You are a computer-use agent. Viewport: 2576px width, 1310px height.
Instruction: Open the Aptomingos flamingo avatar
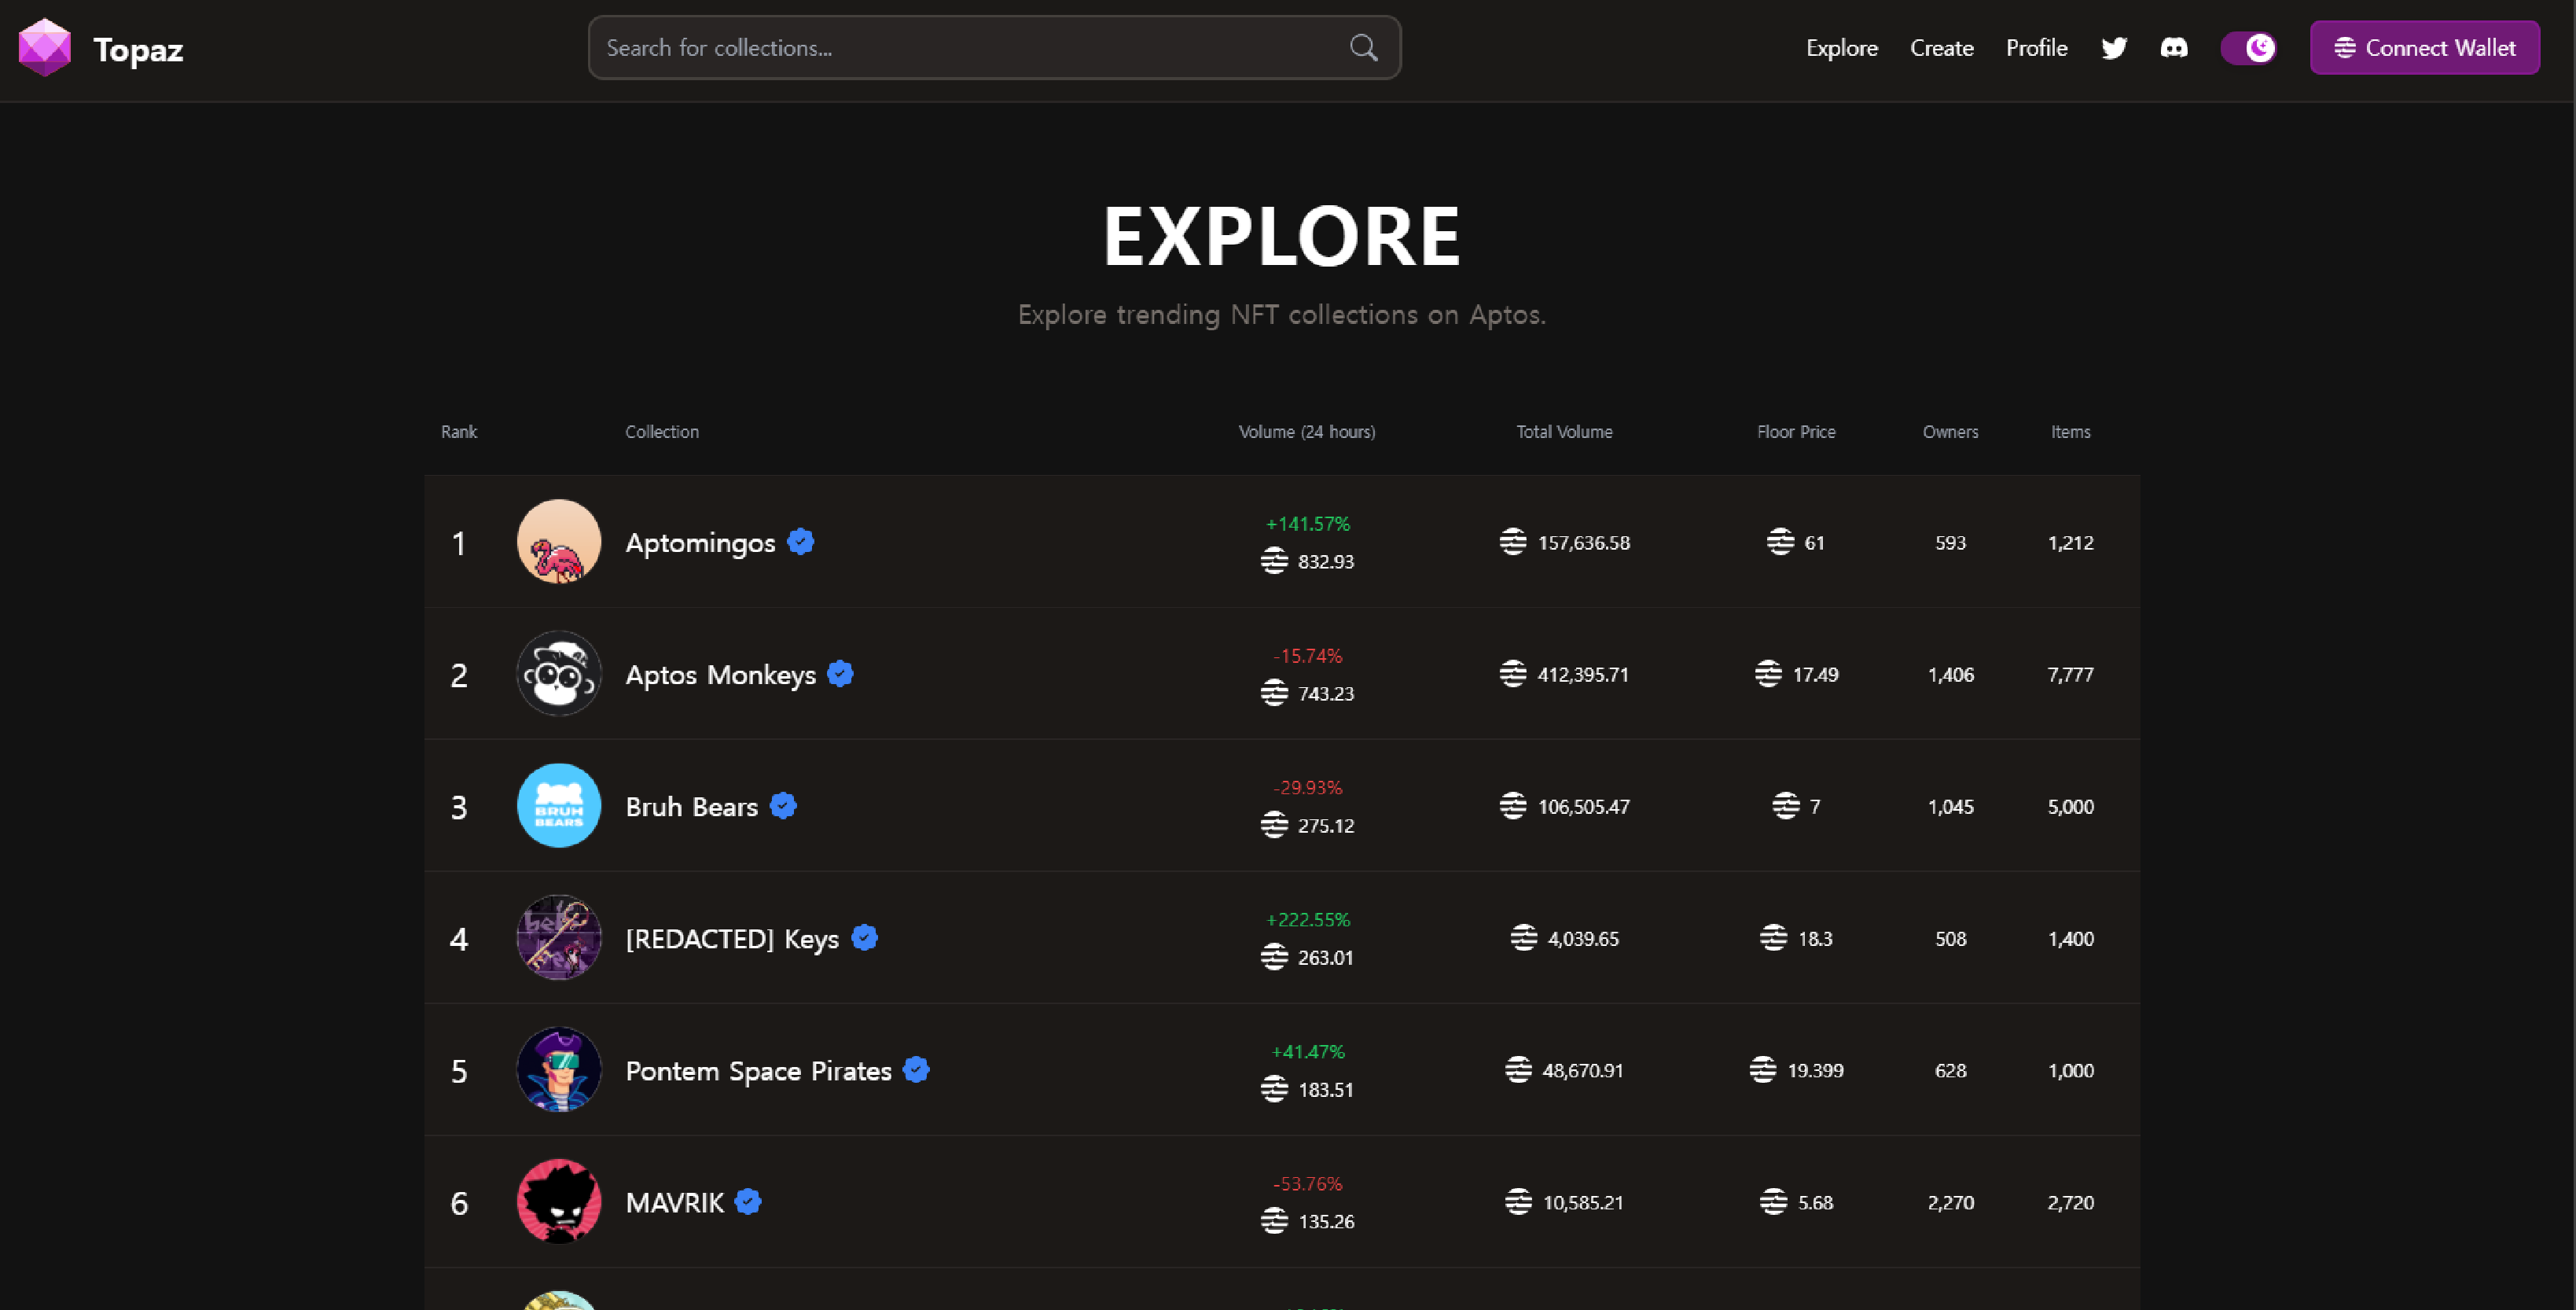click(x=558, y=542)
